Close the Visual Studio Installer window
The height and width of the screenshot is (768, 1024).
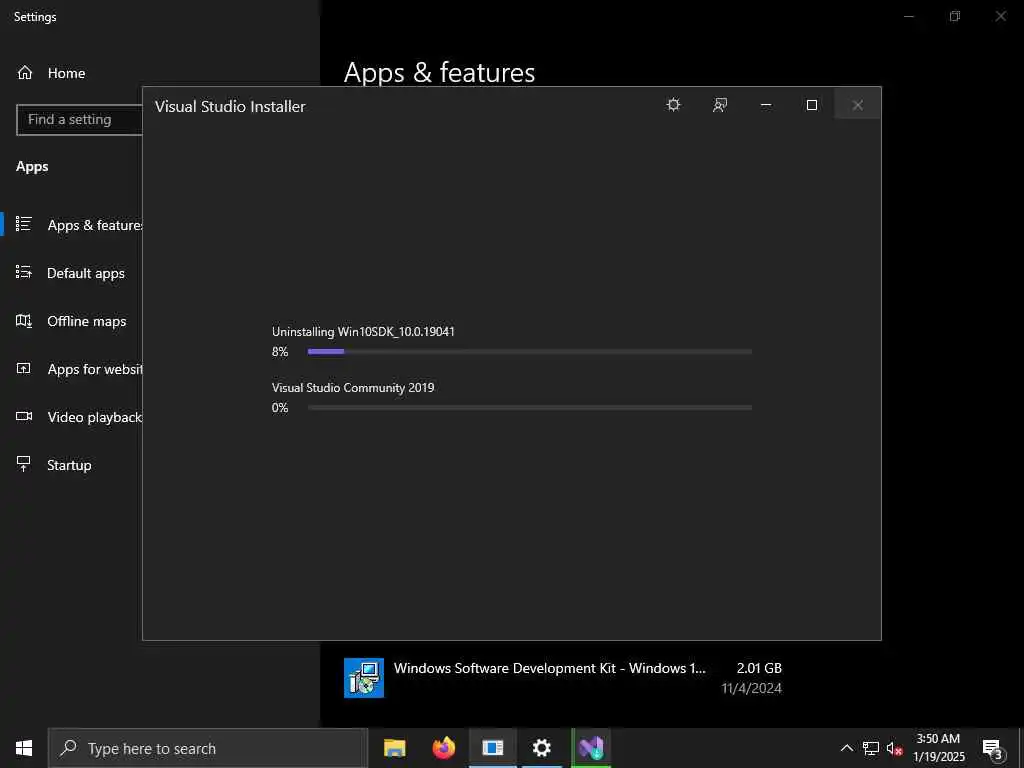click(857, 105)
